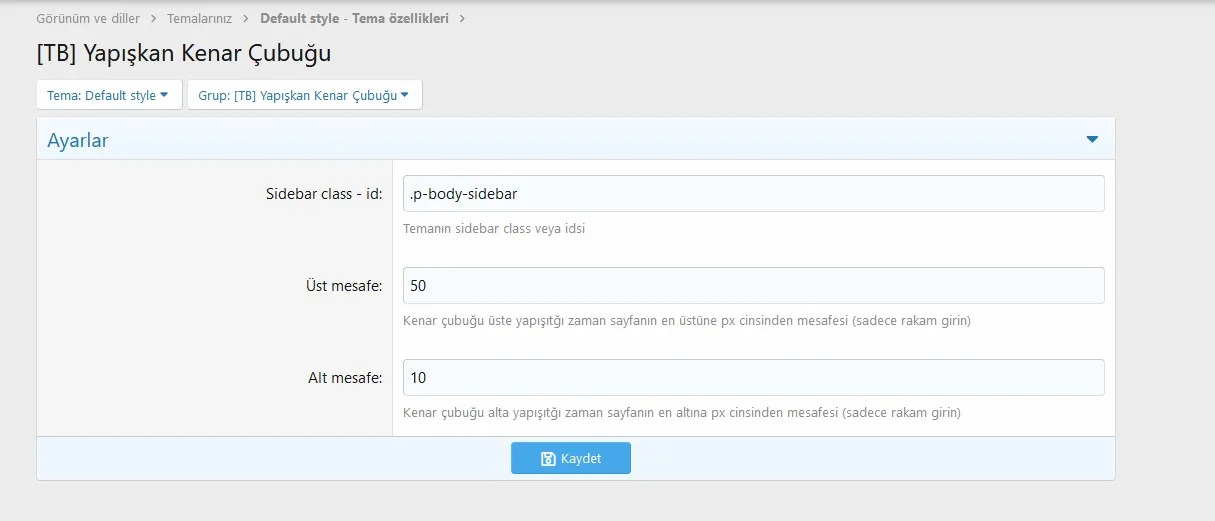Collapse the Ayarlar section with the arrow
The height and width of the screenshot is (521, 1215).
pyautogui.click(x=1092, y=140)
